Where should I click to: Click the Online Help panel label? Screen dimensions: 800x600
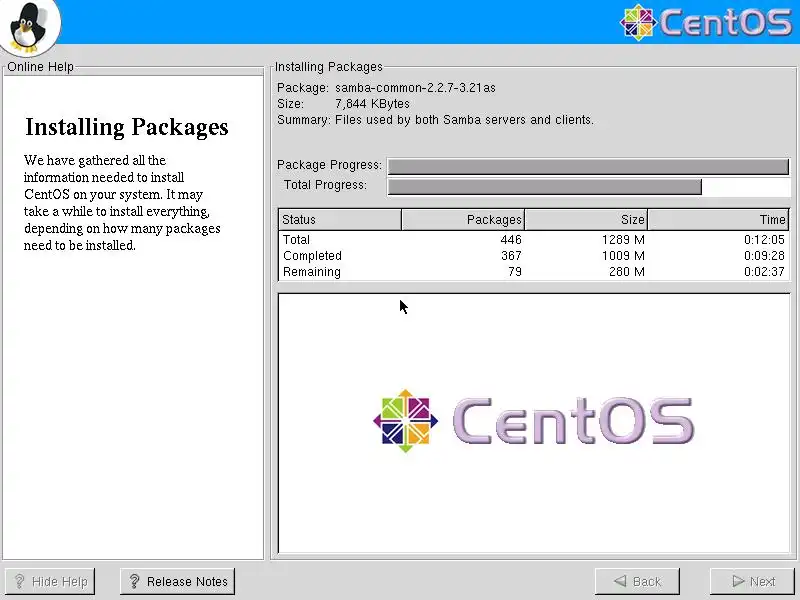[x=40, y=67]
